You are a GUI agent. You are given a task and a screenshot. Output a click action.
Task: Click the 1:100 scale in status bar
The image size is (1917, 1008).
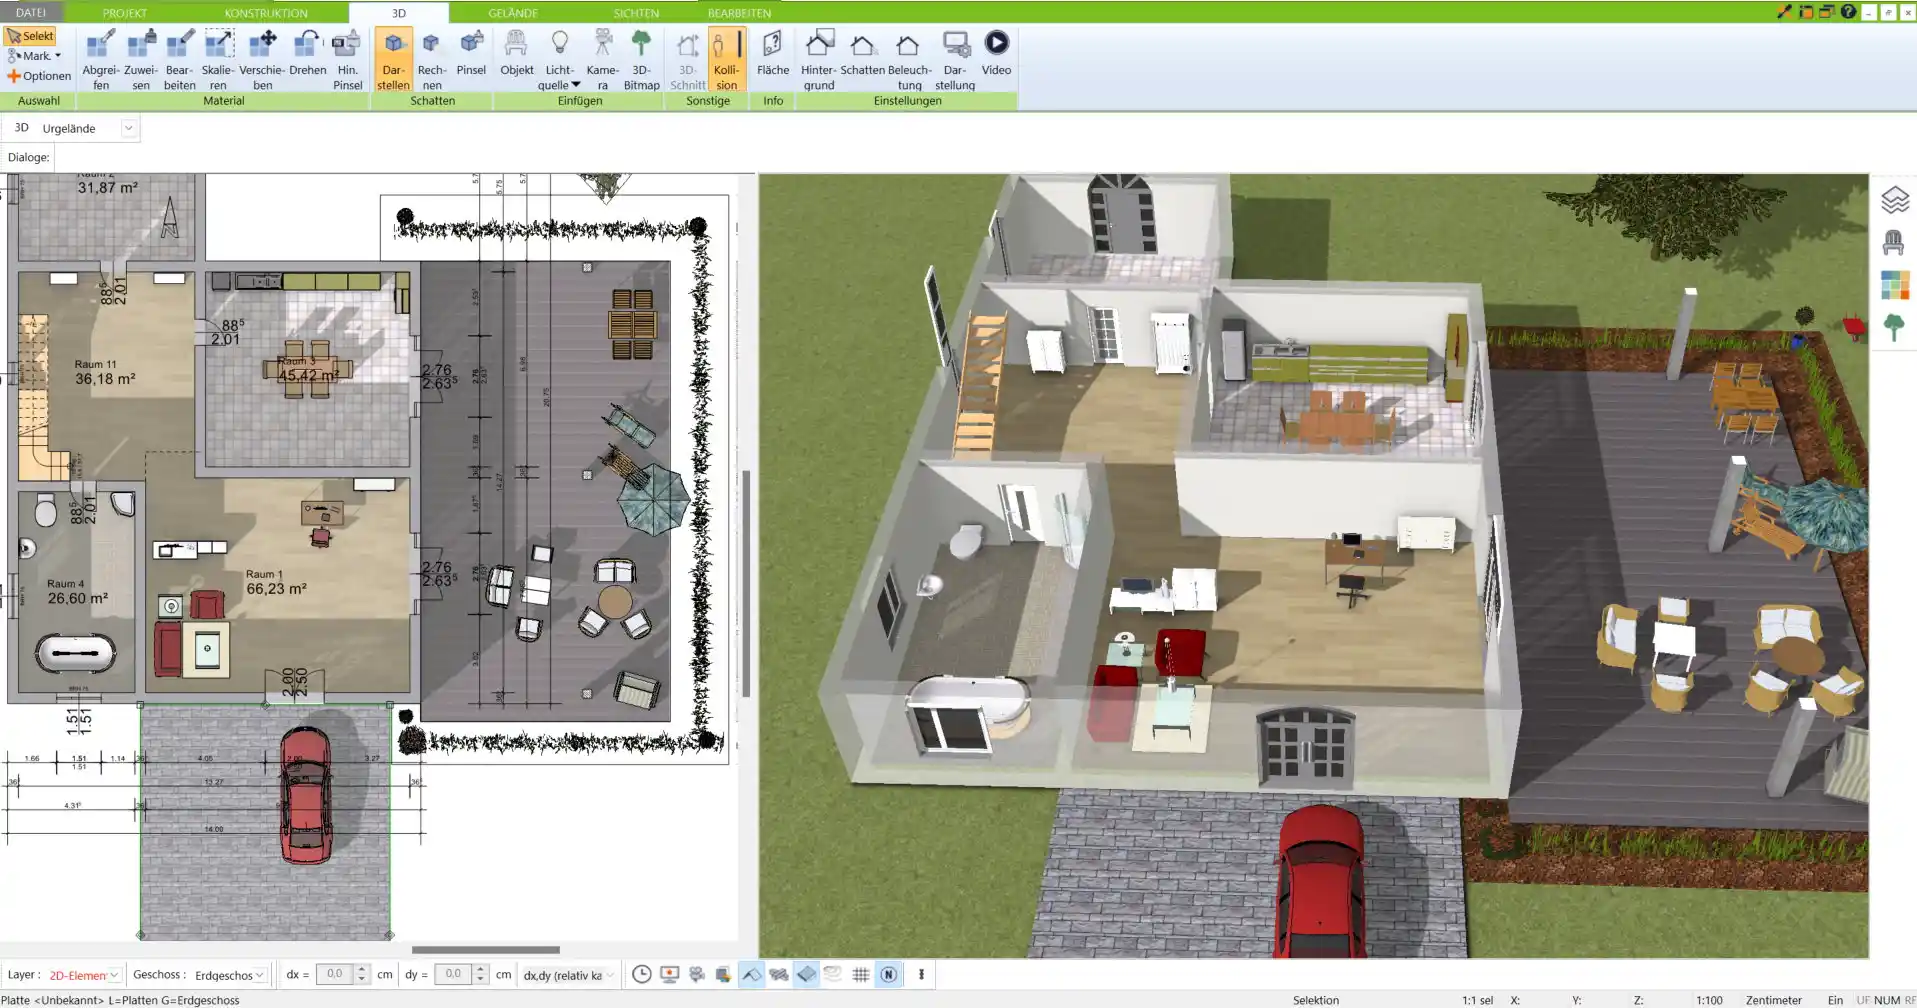pos(1709,1000)
